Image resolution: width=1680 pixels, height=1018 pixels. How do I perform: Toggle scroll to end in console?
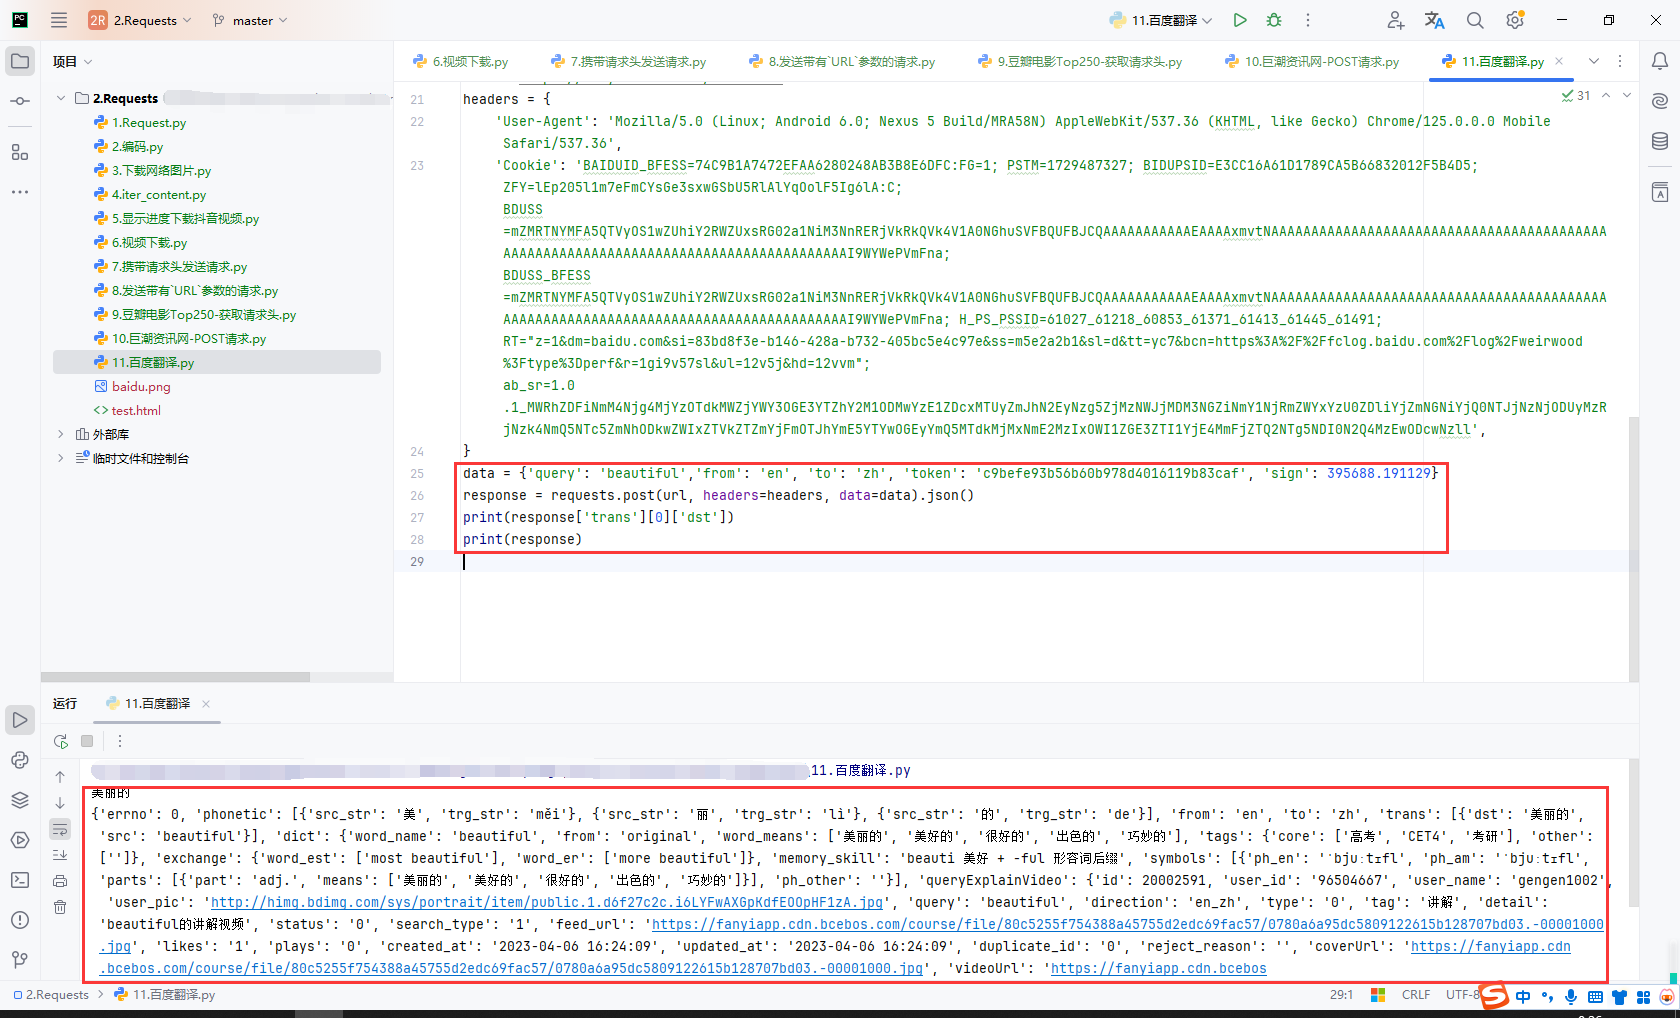click(60, 855)
